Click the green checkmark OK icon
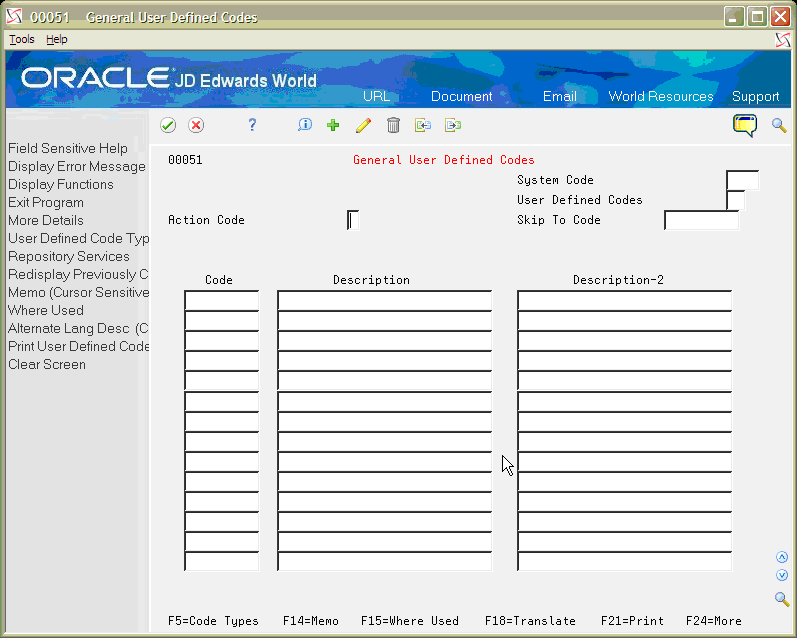797x638 pixels. [168, 125]
